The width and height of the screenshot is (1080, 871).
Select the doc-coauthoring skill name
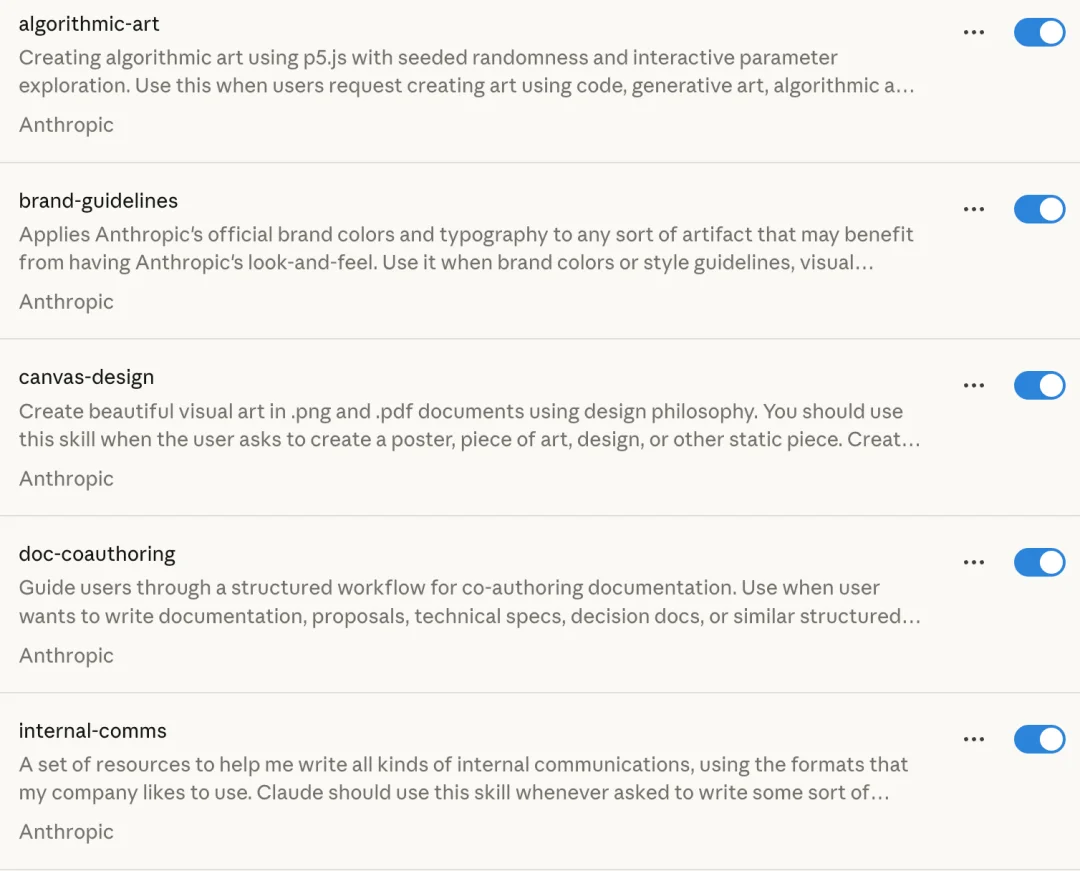click(97, 554)
